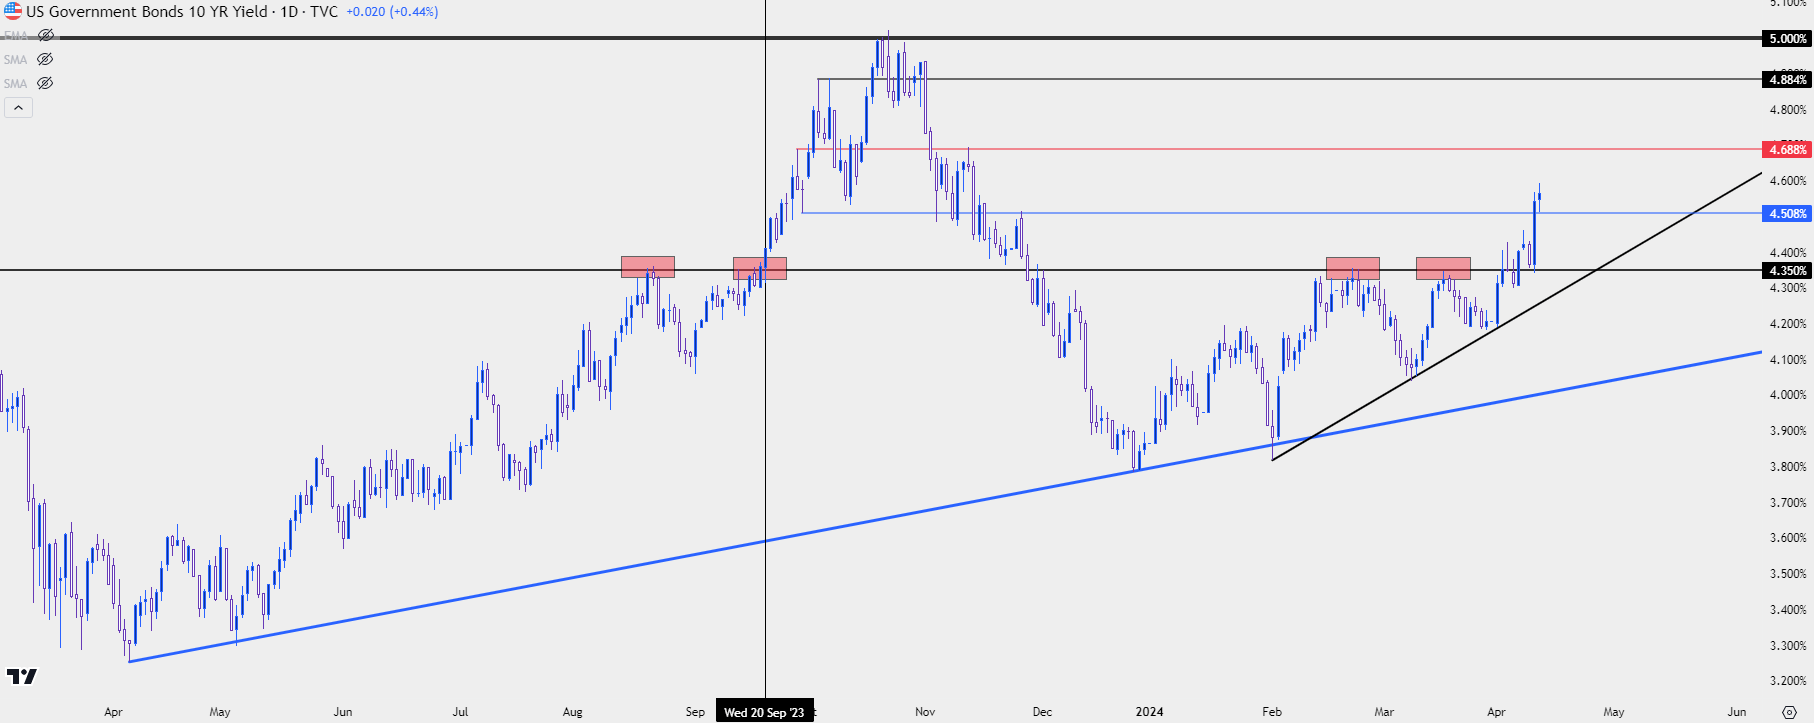Click the Dec label on time axis
This screenshot has height=723, width=1814.
coord(1042,712)
